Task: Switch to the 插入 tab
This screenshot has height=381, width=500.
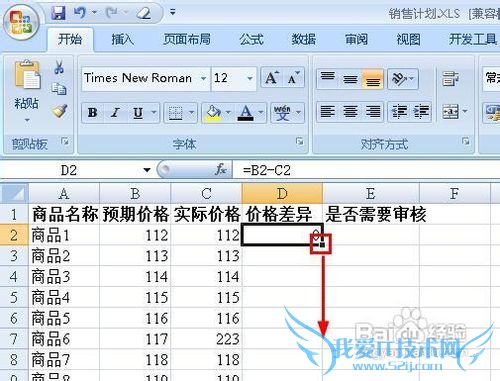Action: click(123, 39)
